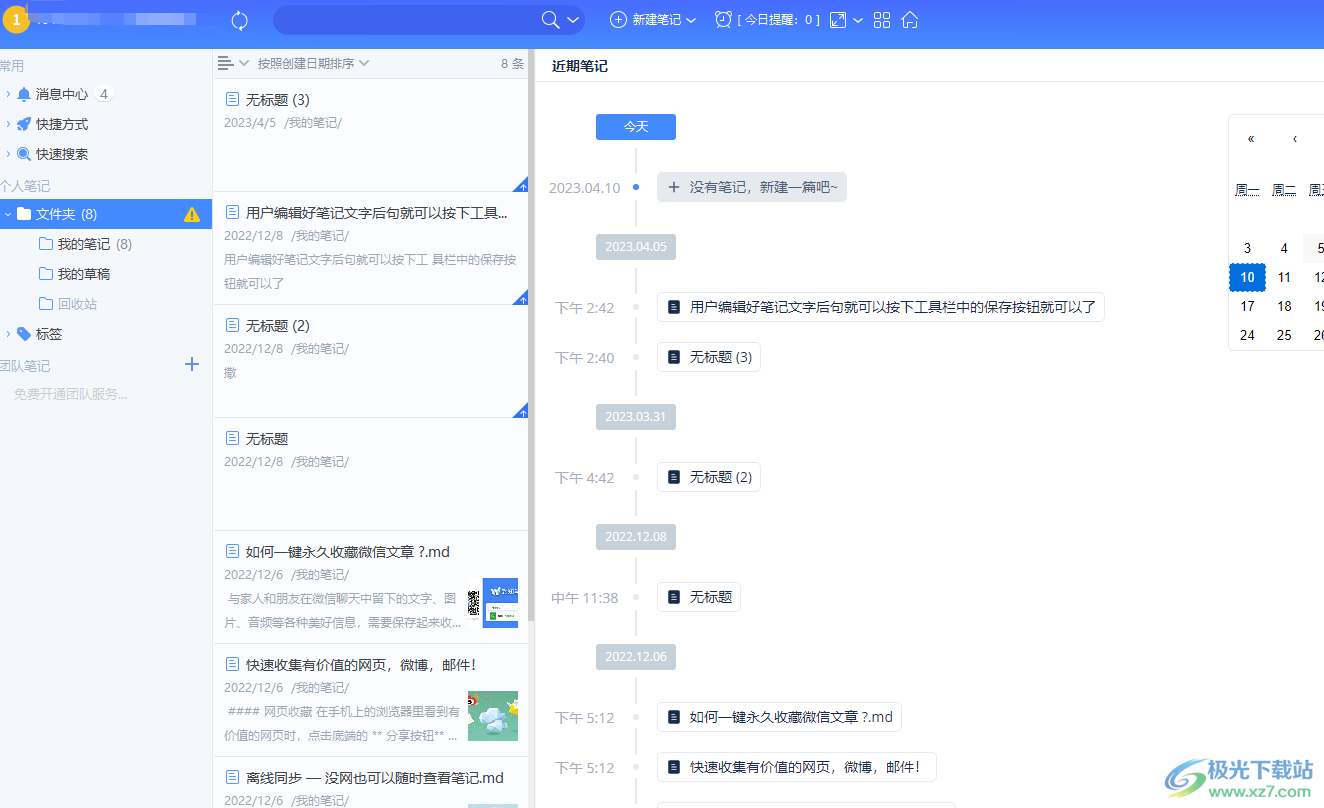
Task: Open the dropdown next to fullscreen icon
Action: [x=857, y=20]
